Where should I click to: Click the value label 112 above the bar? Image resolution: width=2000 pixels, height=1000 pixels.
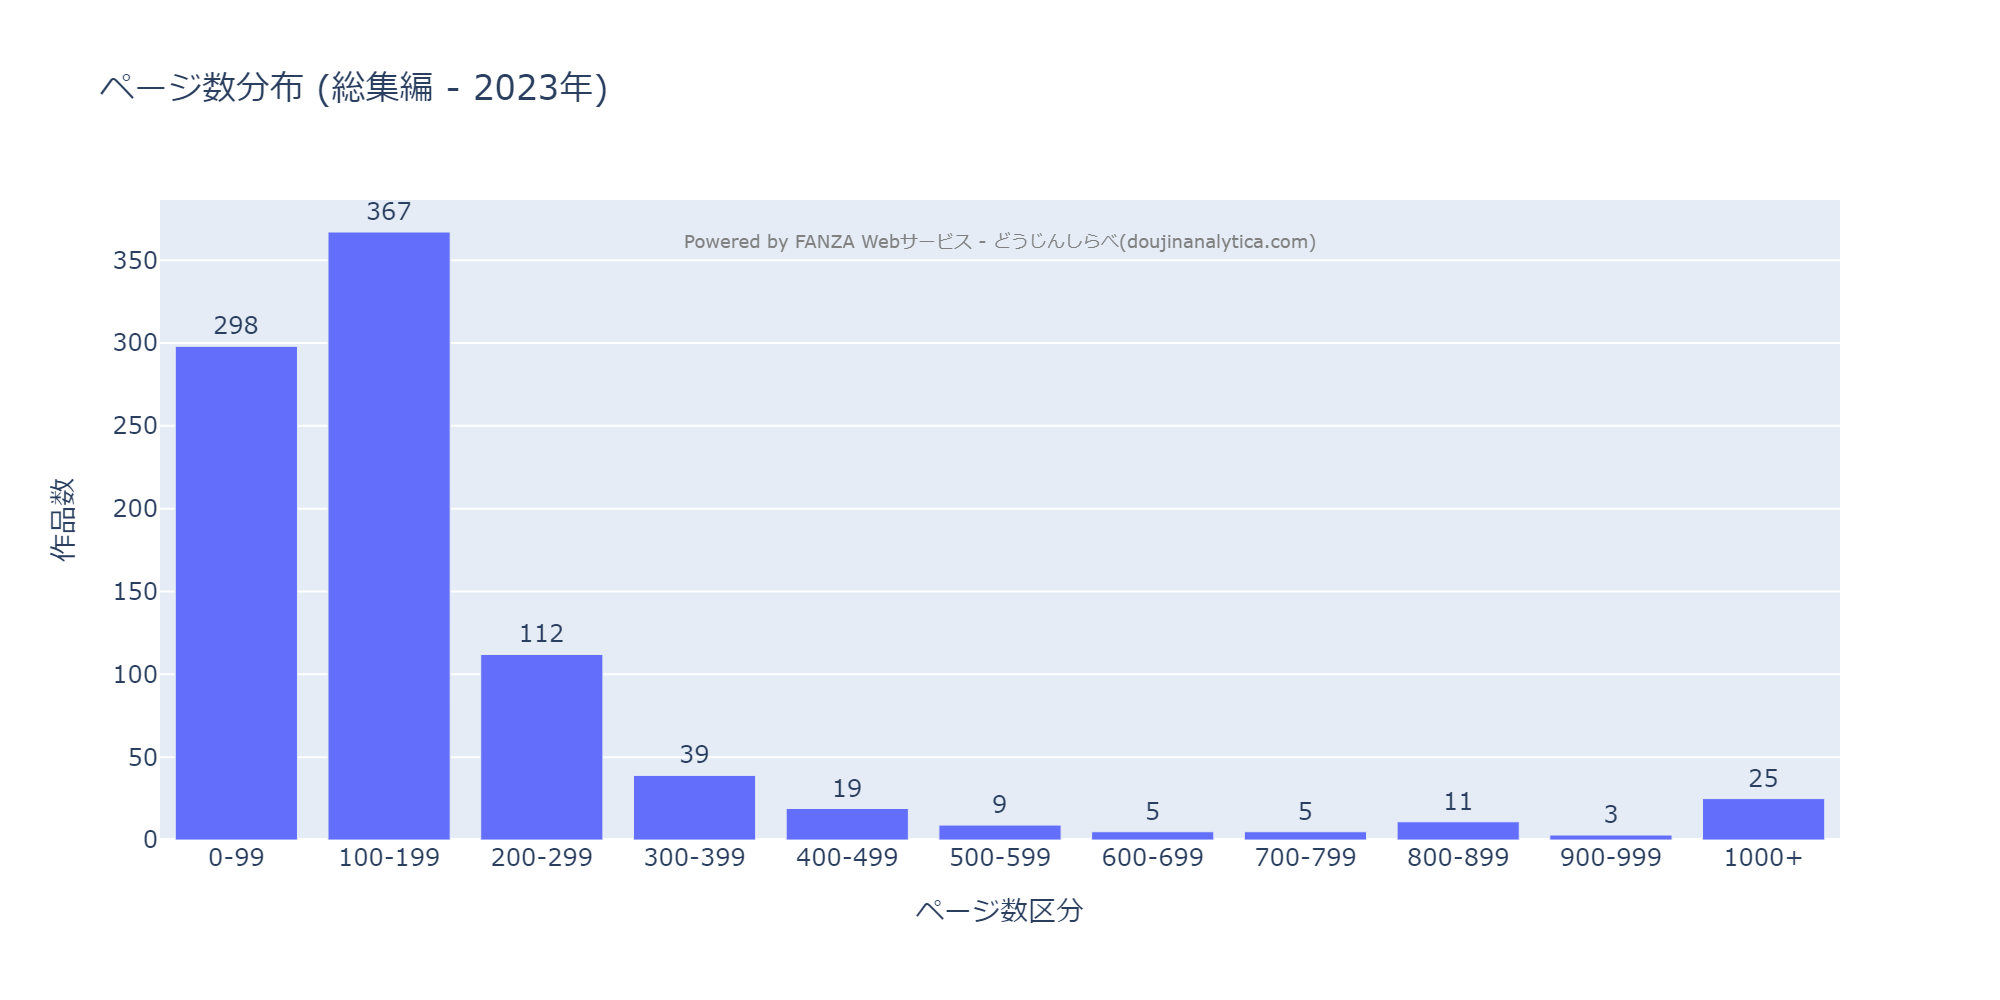[x=541, y=634]
